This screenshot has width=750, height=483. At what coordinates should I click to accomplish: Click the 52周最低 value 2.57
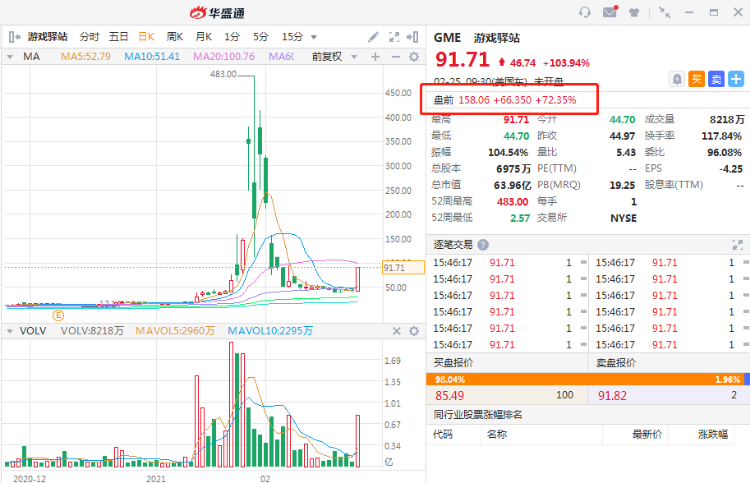point(520,218)
